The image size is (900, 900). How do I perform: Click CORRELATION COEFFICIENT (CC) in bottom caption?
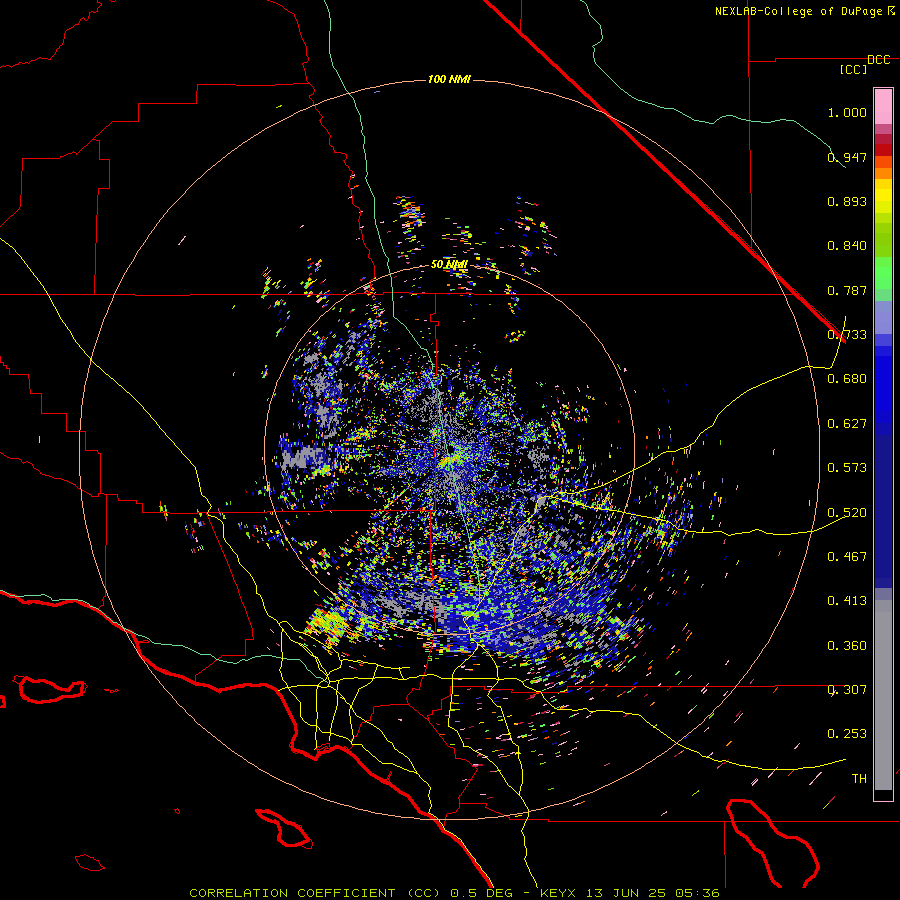click(317, 893)
